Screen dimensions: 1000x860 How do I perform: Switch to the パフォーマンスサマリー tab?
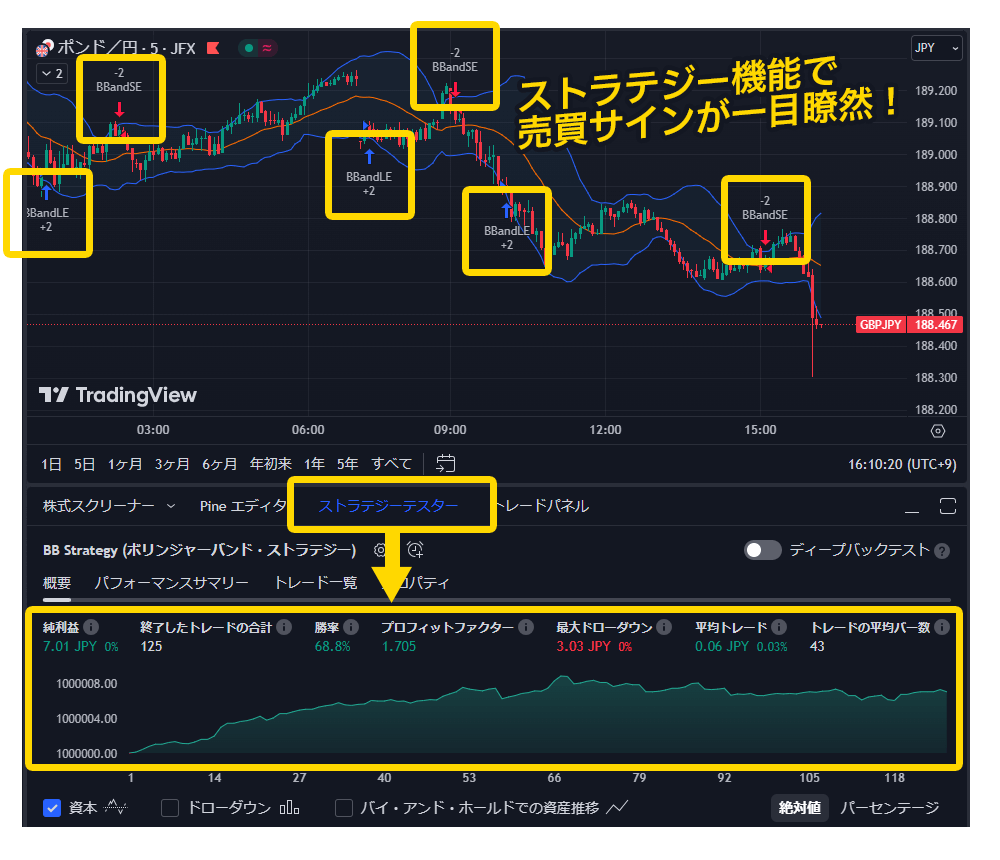(x=171, y=582)
